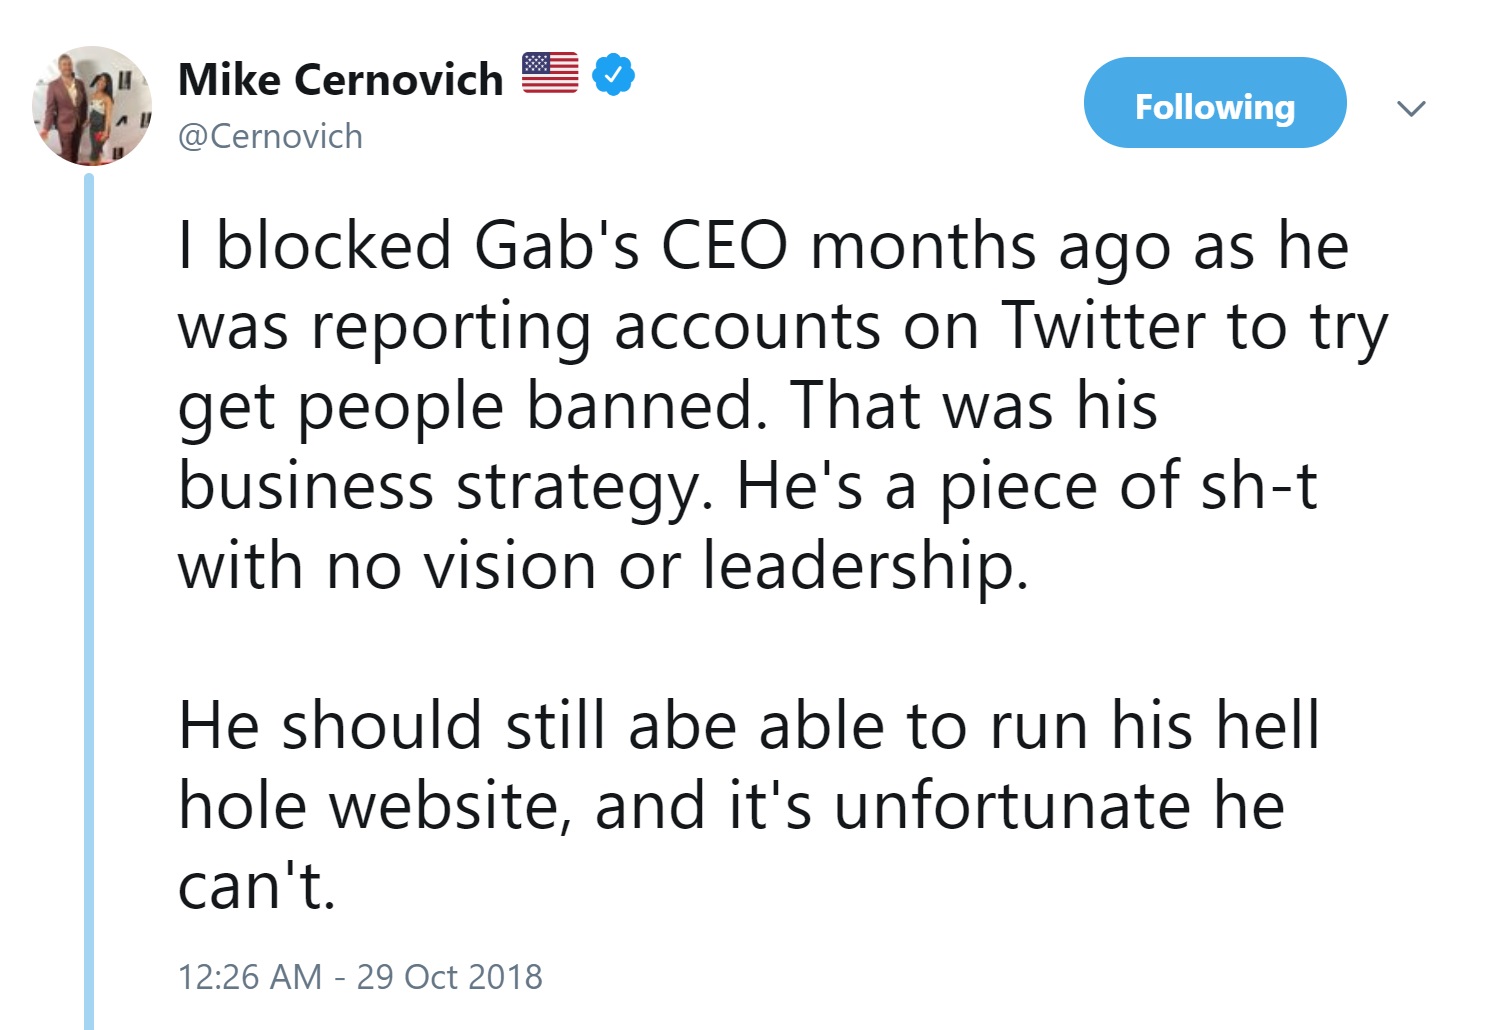Click the word "leadership." in tweet
The width and height of the screenshot is (1503, 1030).
865,566
